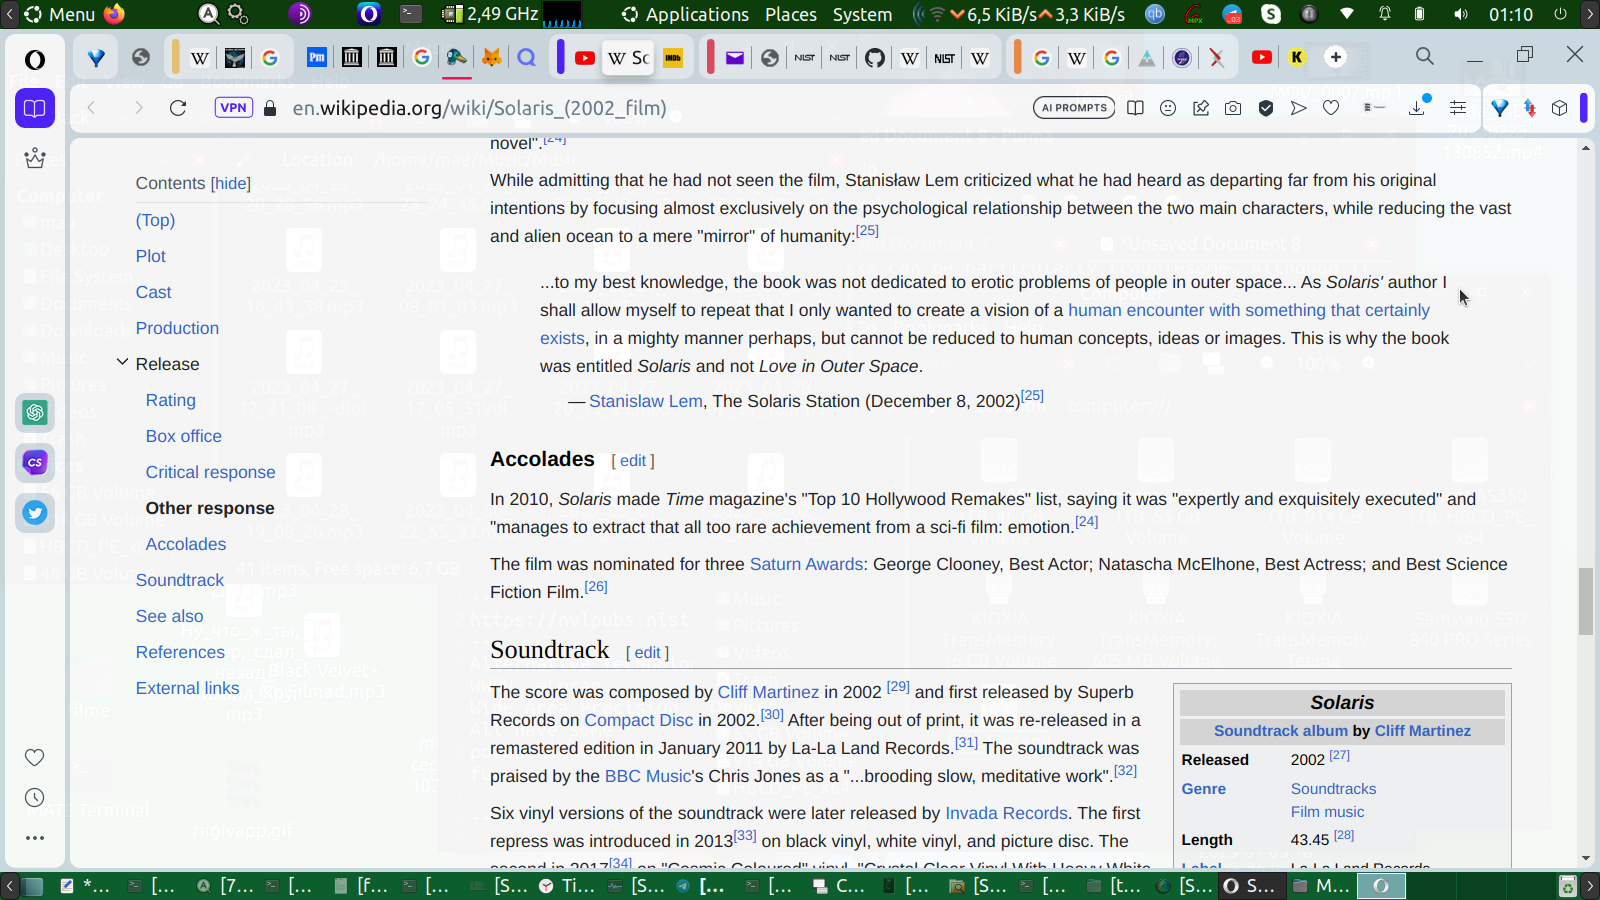
Task: Switch to the GitHub tab
Action: (875, 58)
